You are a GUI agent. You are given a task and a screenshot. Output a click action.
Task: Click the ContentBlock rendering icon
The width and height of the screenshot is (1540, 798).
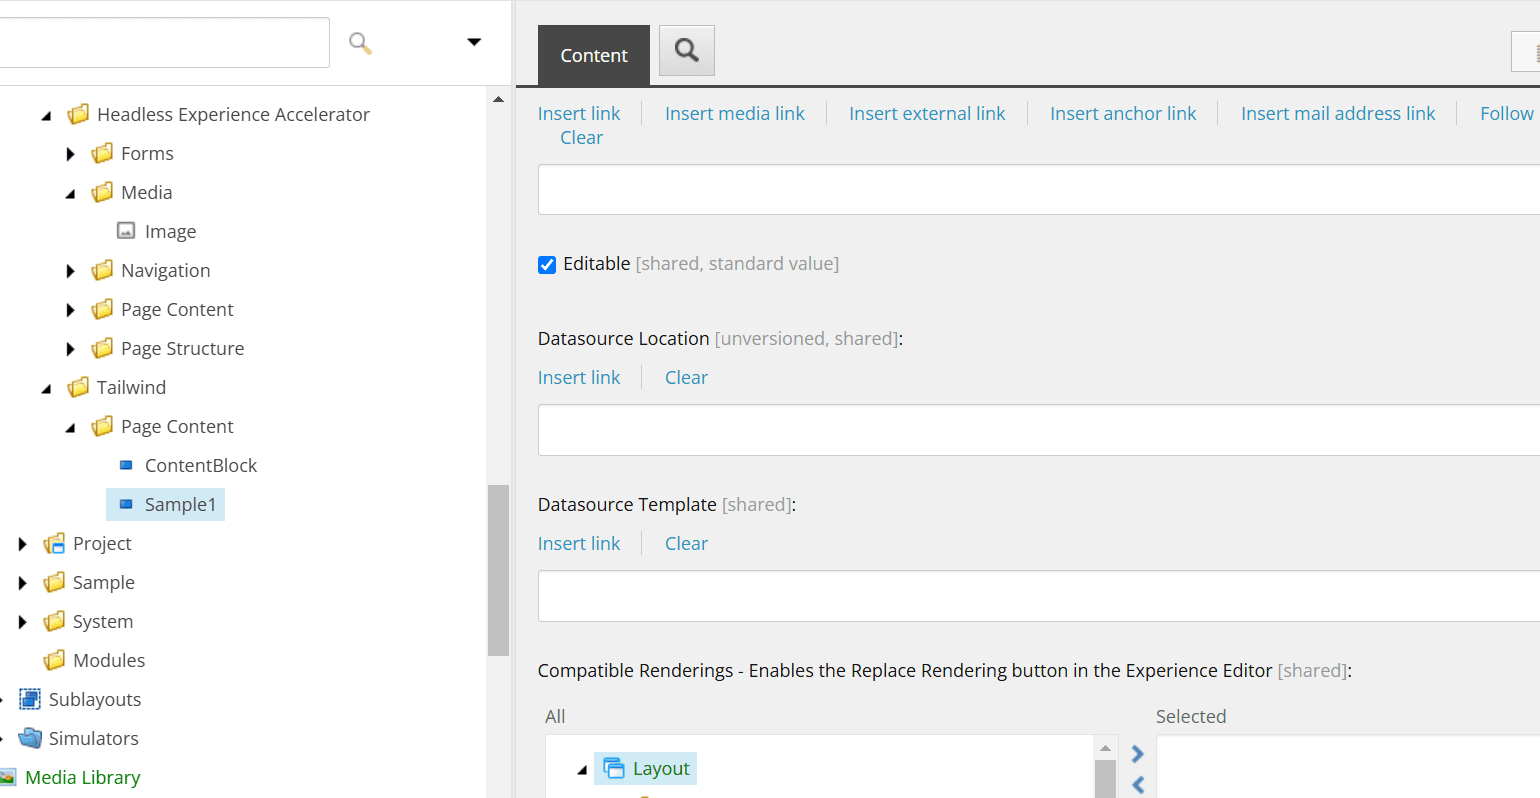click(x=126, y=465)
